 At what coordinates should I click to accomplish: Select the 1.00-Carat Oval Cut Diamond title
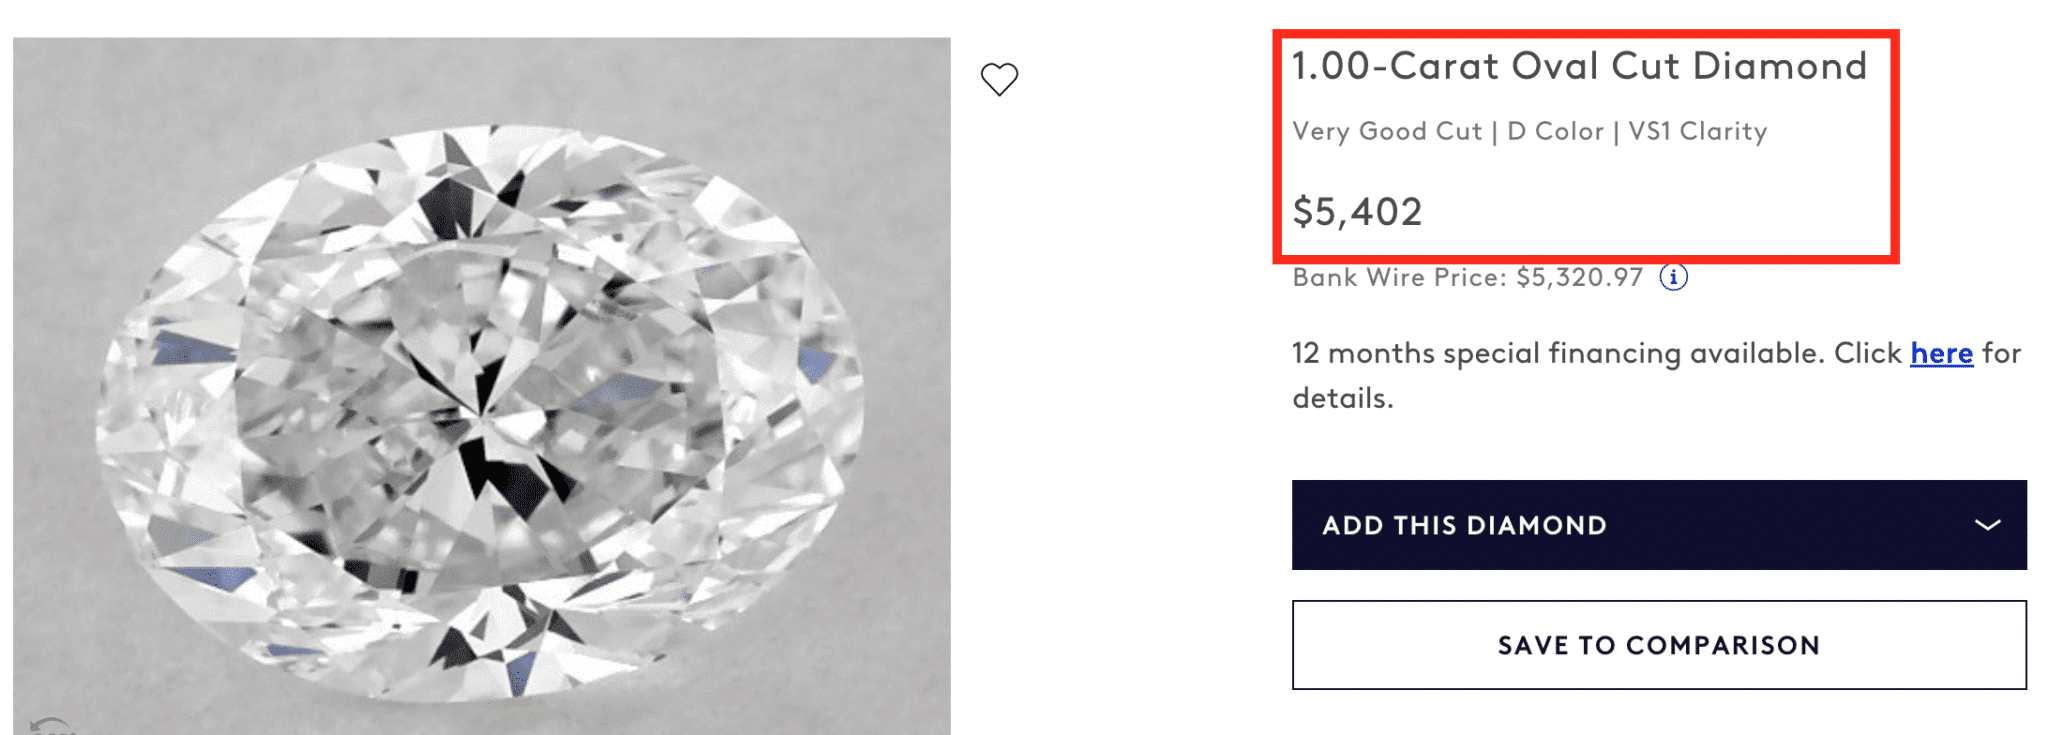click(1579, 66)
